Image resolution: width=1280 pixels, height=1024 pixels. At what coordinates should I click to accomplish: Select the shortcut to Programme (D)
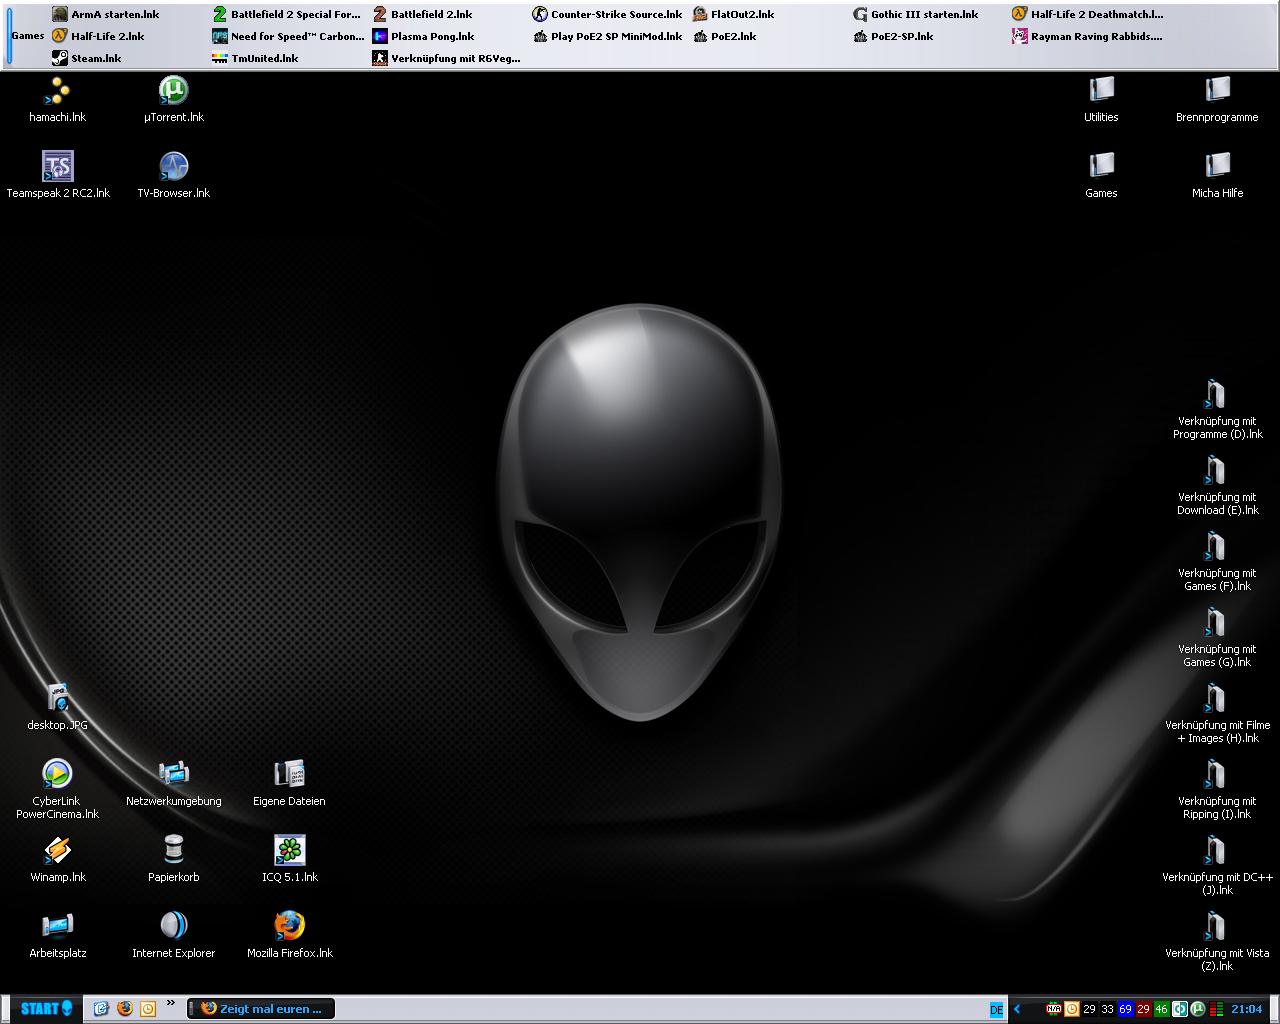pos(1217,409)
